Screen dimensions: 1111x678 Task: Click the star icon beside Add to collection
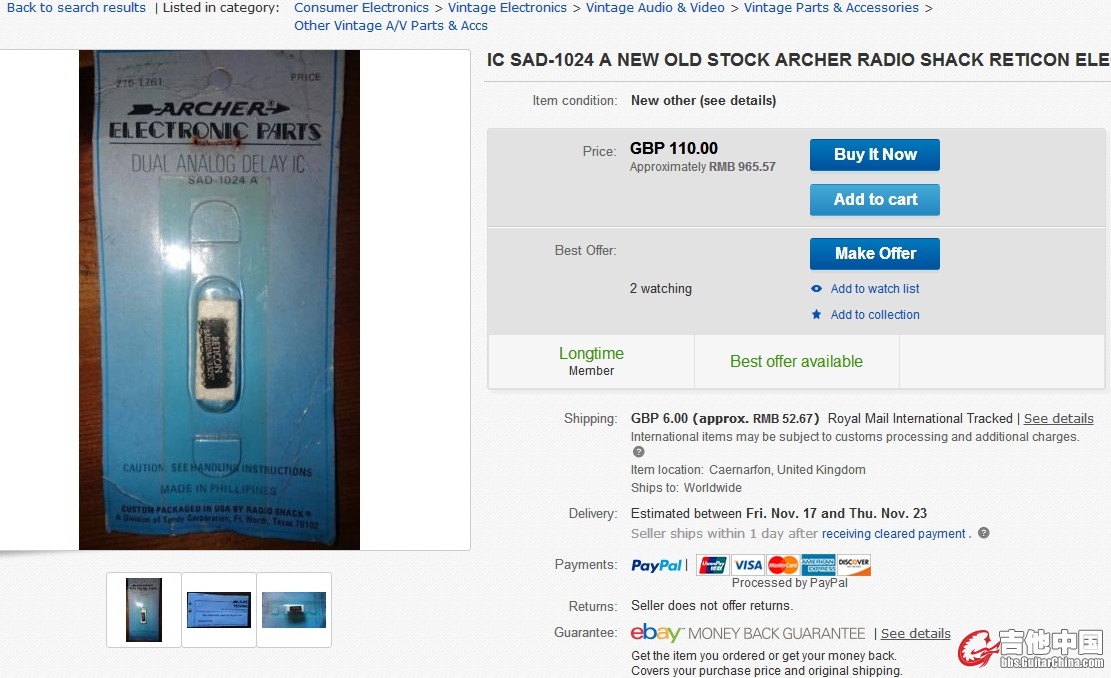816,314
